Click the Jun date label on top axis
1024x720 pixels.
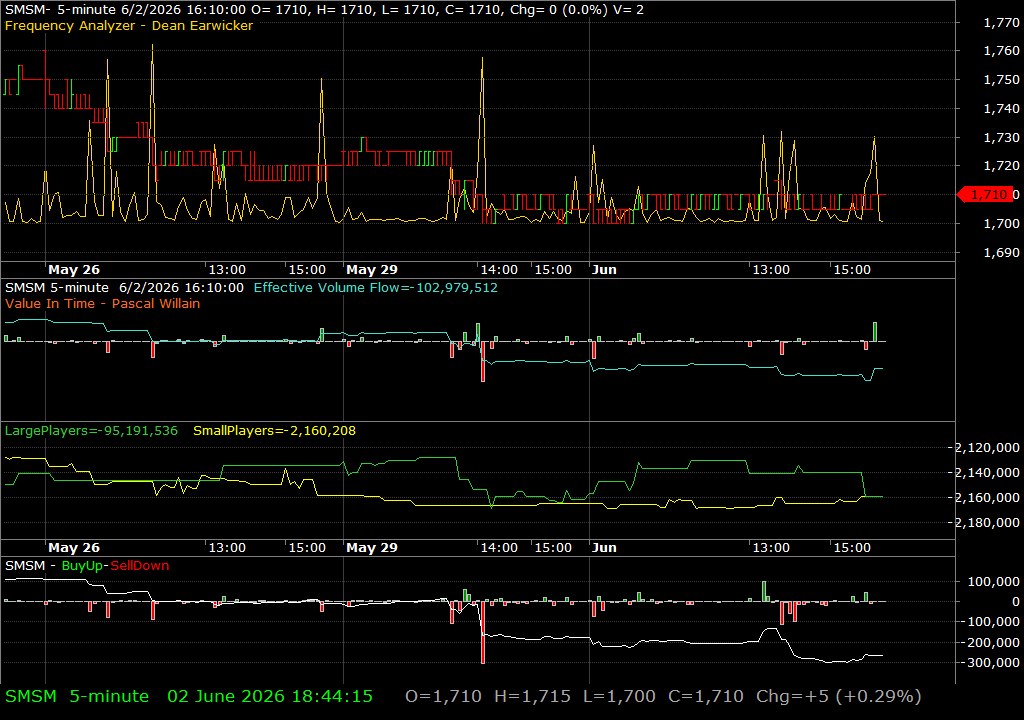(604, 269)
